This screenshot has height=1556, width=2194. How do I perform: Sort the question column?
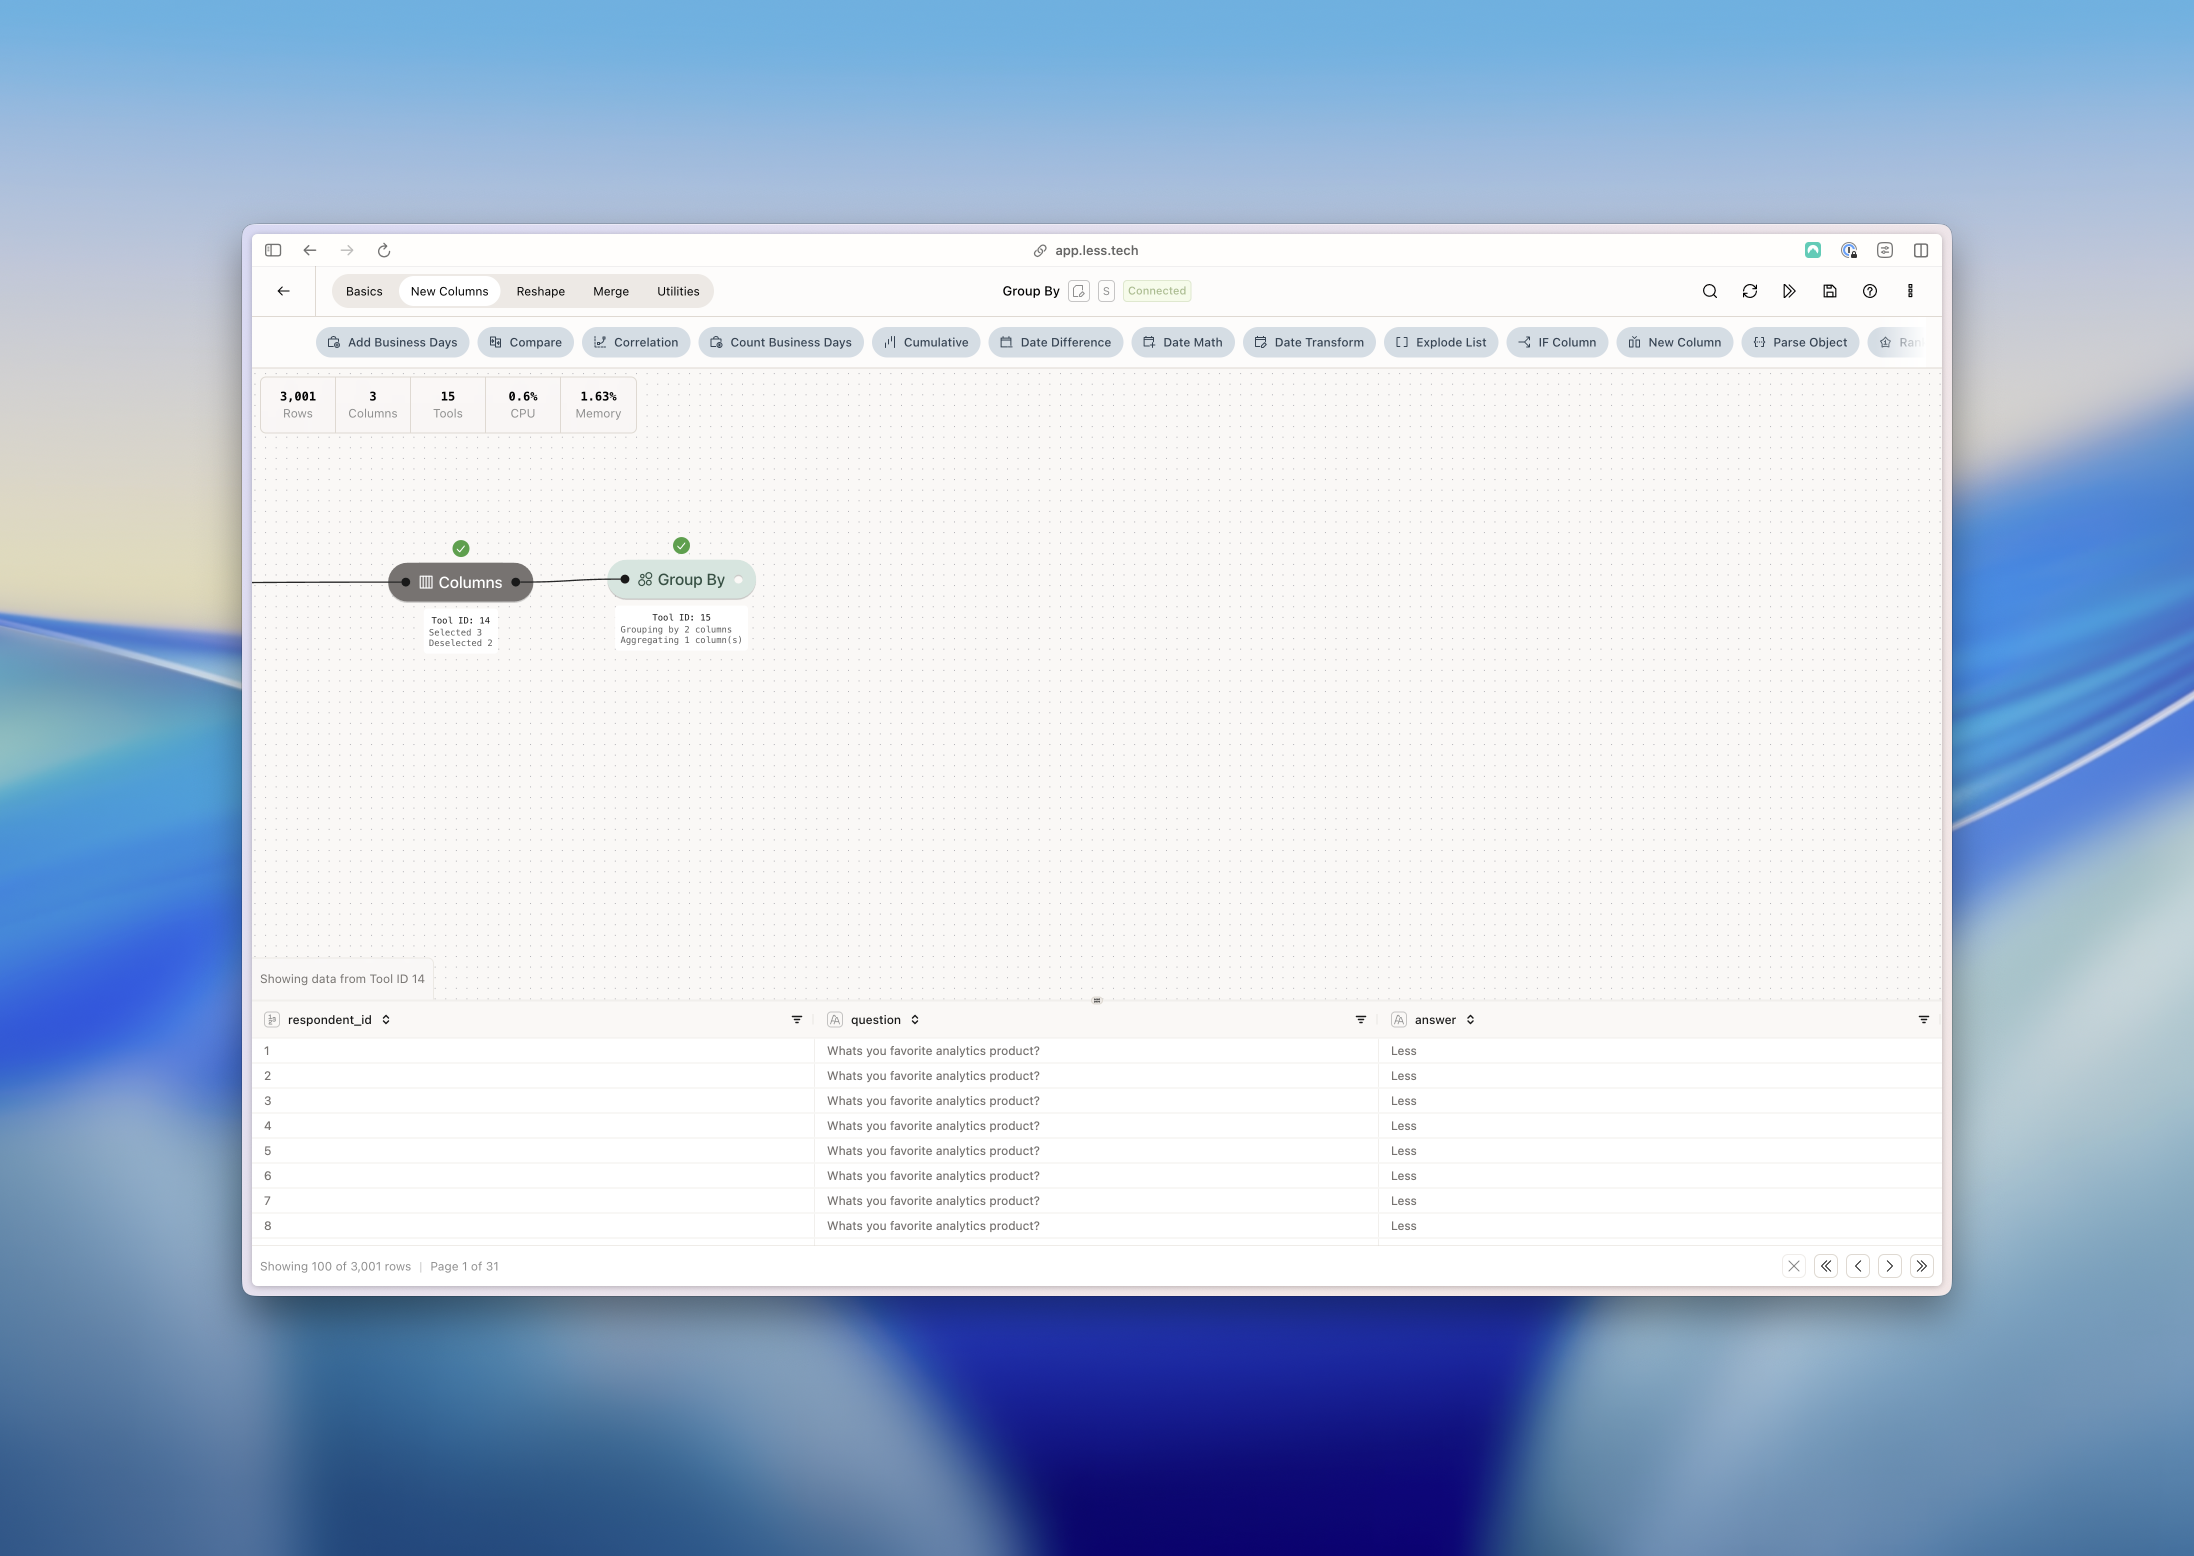[915, 1020]
